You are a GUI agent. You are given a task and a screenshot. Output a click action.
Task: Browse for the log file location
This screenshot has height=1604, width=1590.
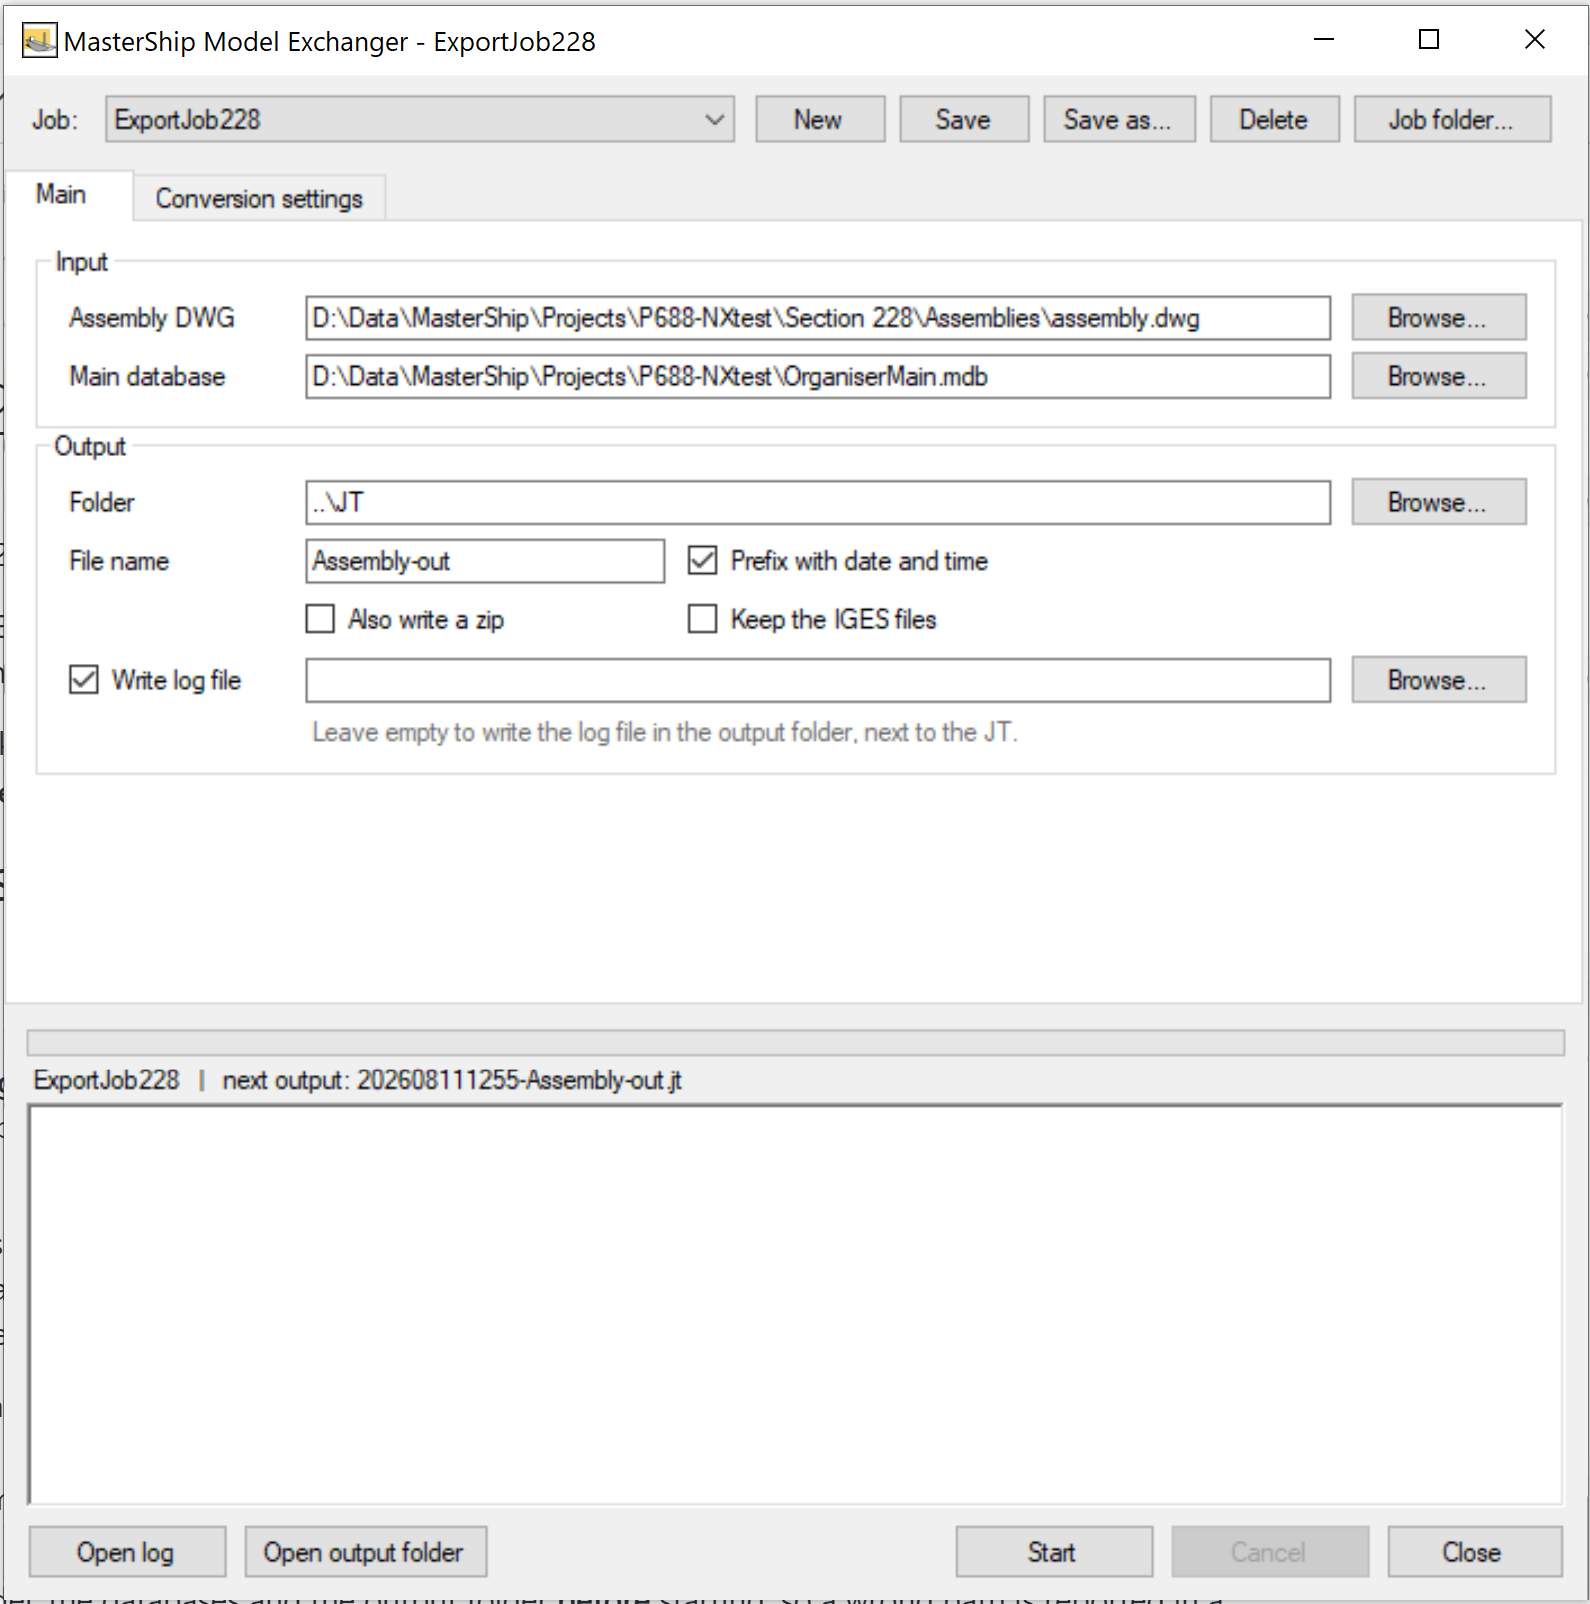pos(1439,680)
